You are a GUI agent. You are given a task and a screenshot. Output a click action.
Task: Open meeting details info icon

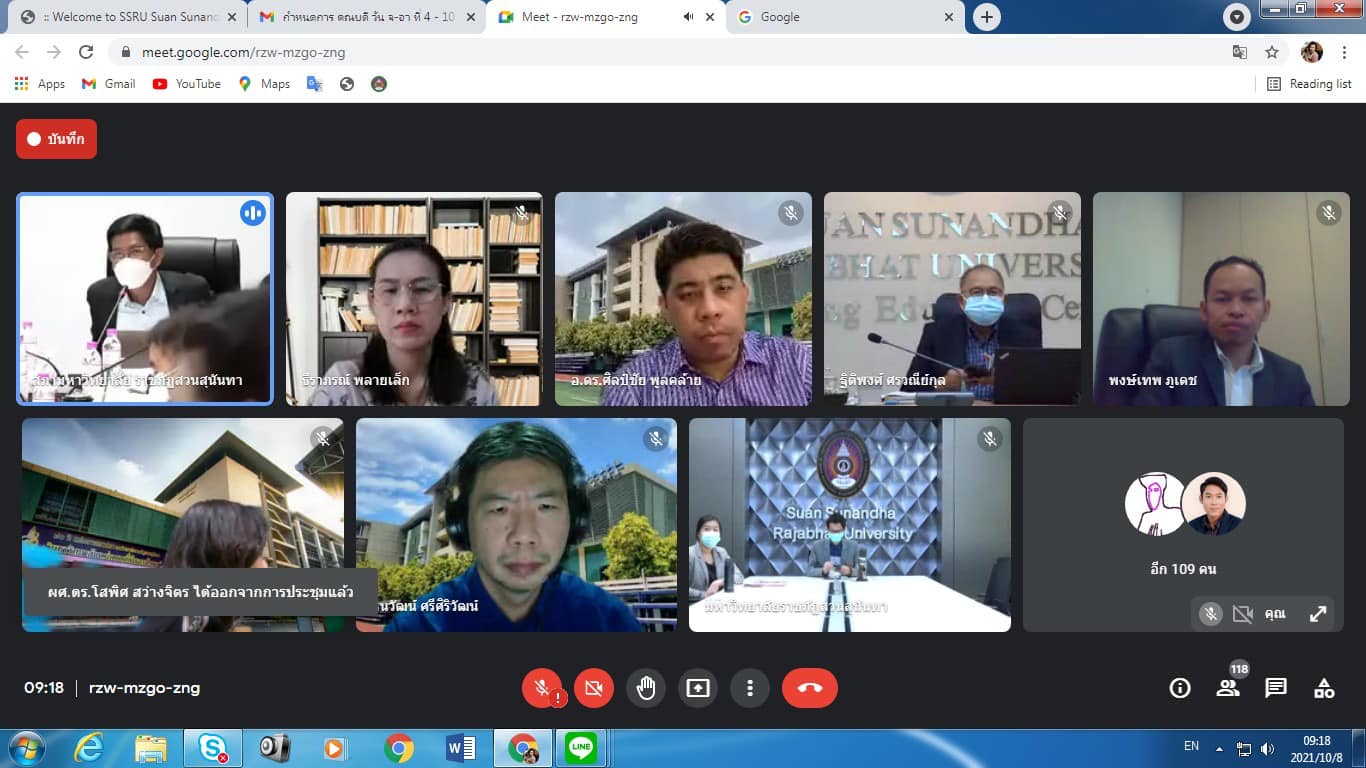[1180, 688]
